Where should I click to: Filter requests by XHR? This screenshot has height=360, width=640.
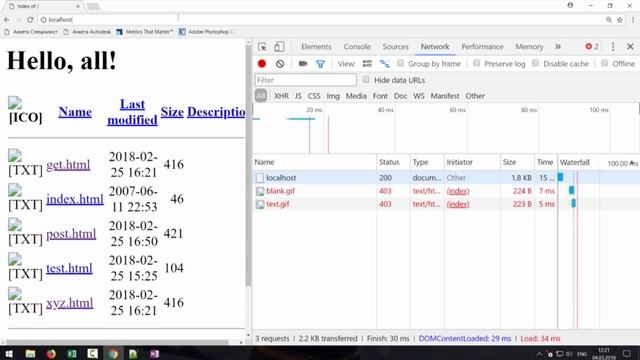coord(281,96)
